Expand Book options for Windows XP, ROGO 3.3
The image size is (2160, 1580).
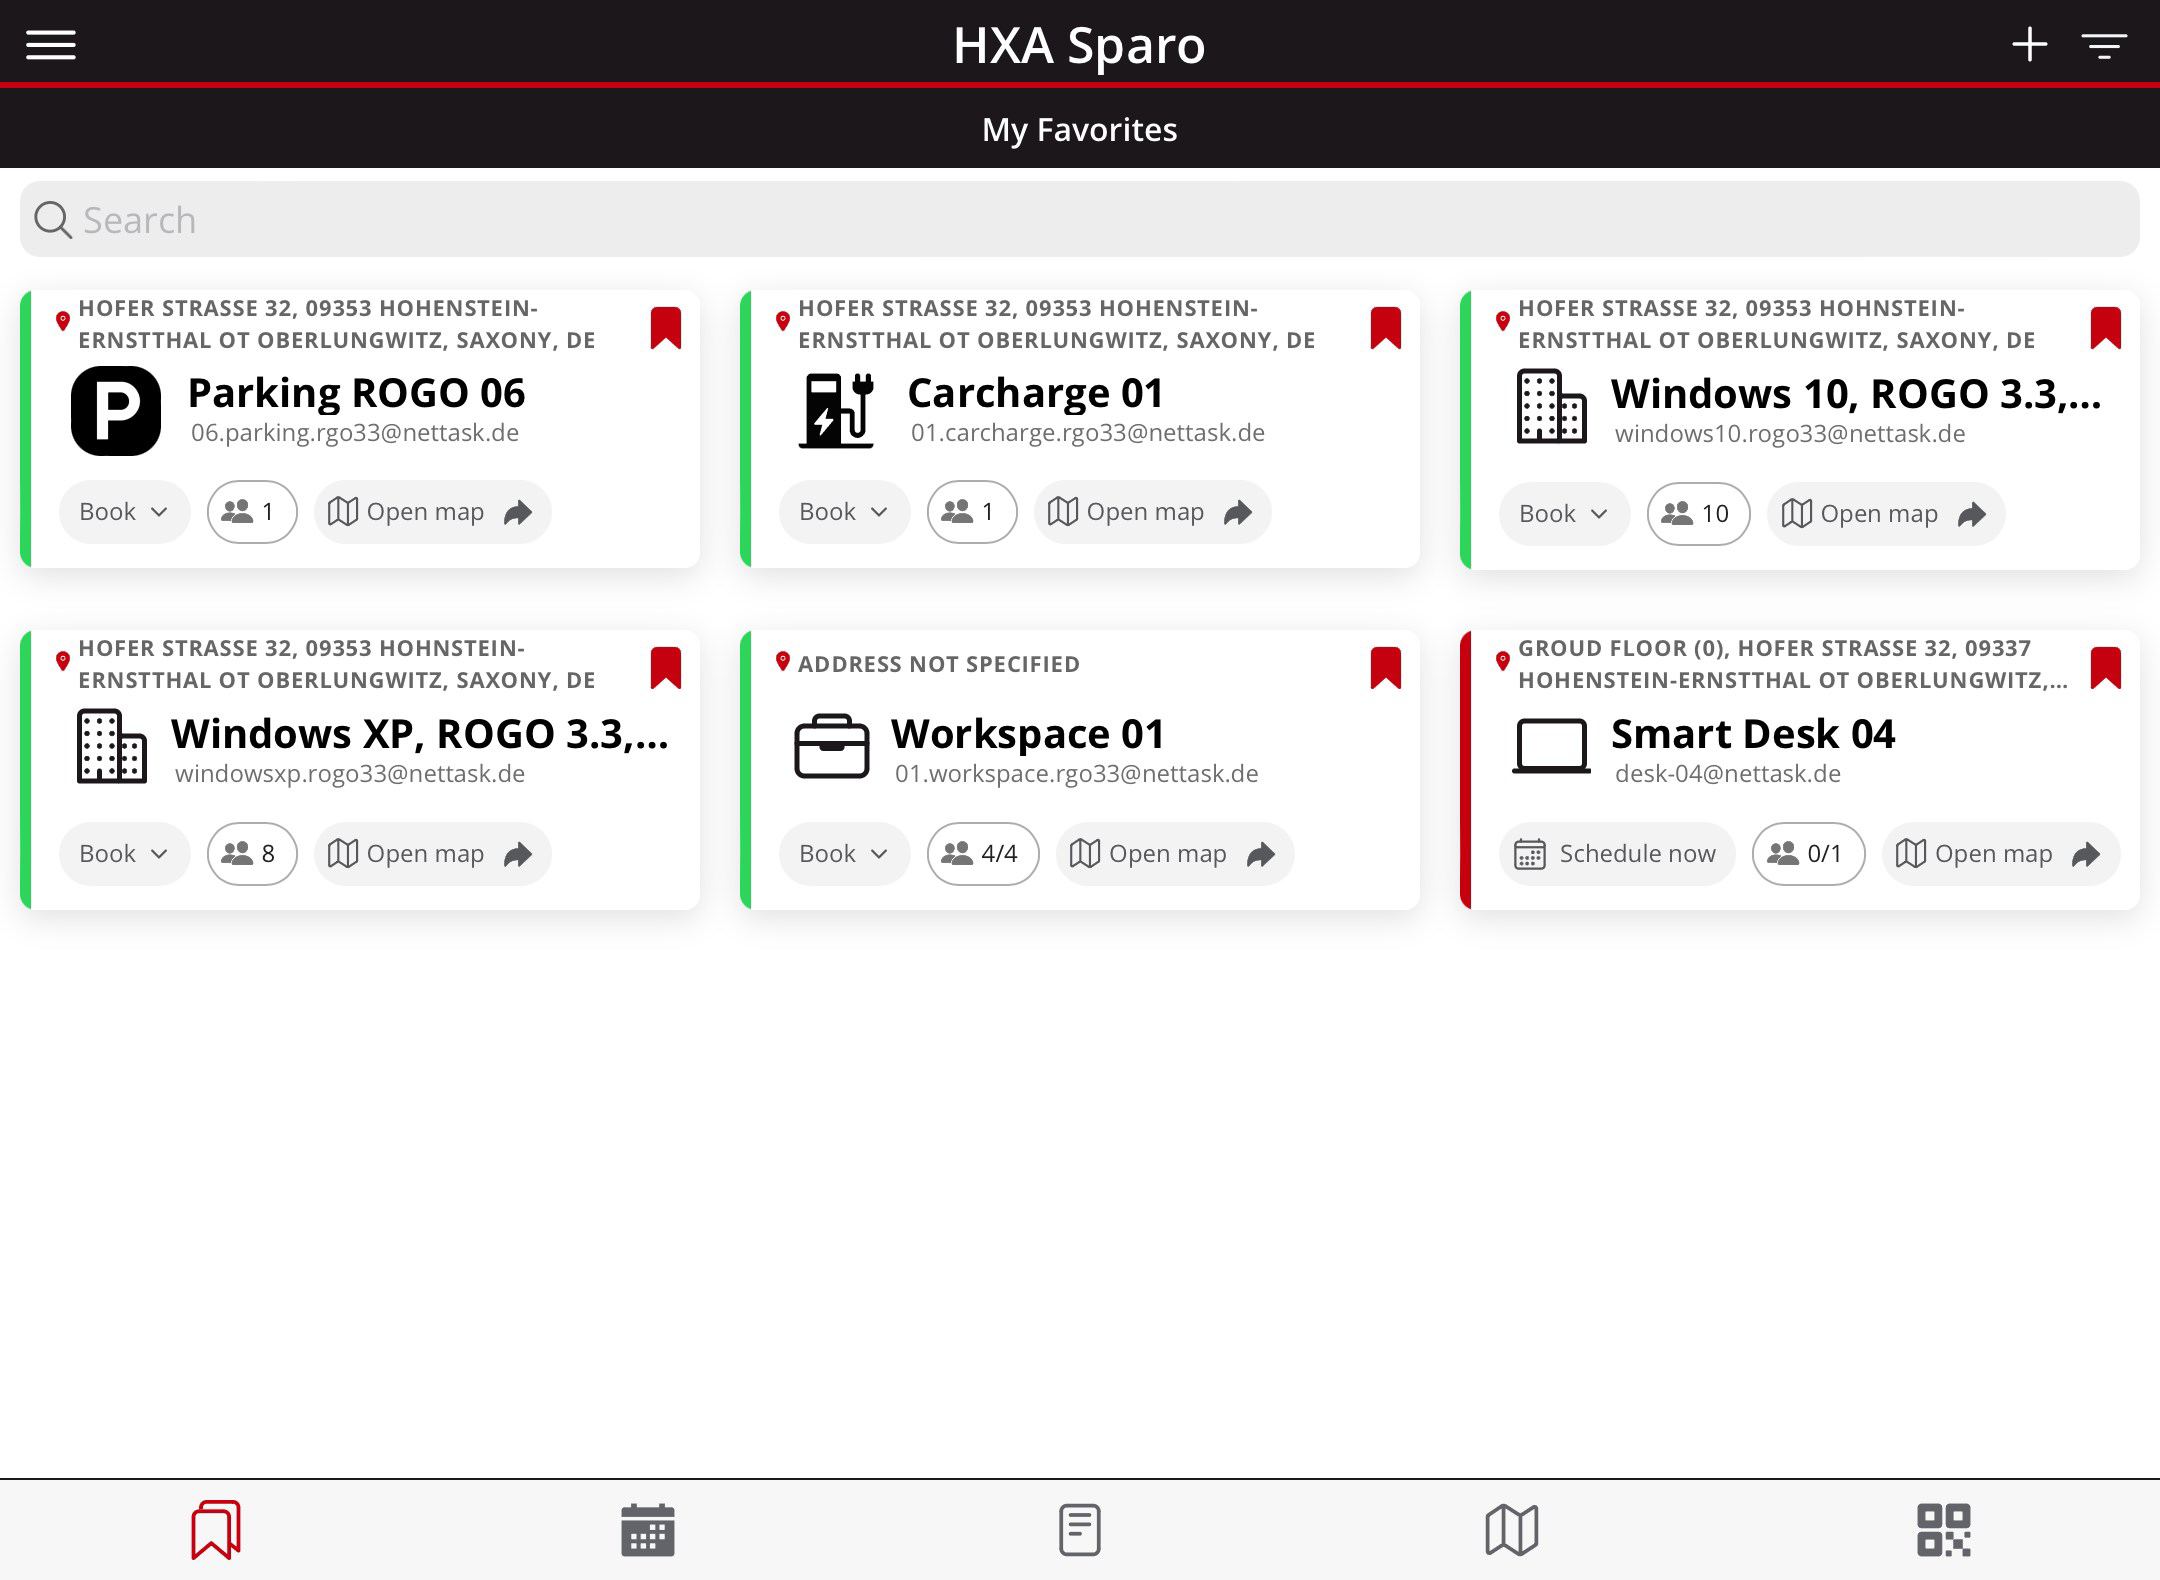point(123,853)
